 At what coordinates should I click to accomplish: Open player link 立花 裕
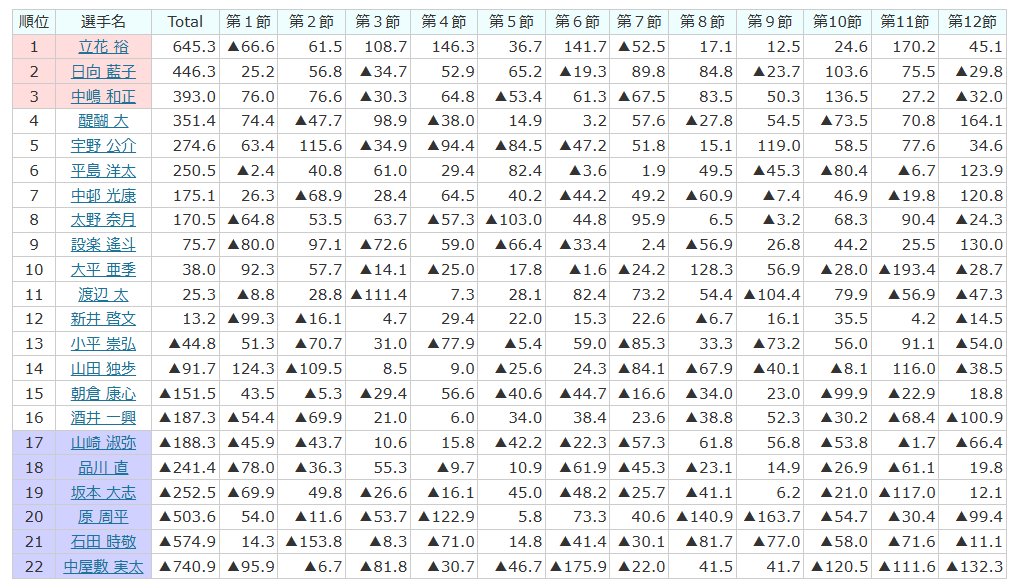coord(103,47)
